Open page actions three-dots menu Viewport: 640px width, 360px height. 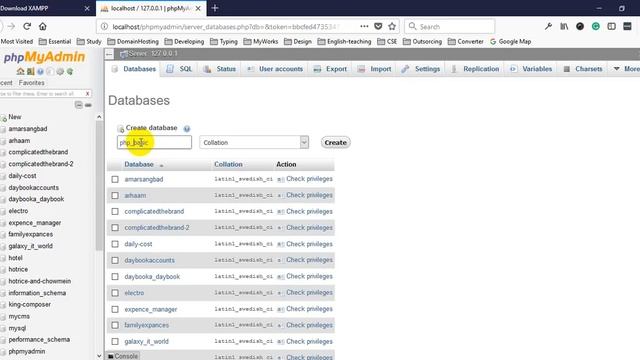(x=364, y=27)
